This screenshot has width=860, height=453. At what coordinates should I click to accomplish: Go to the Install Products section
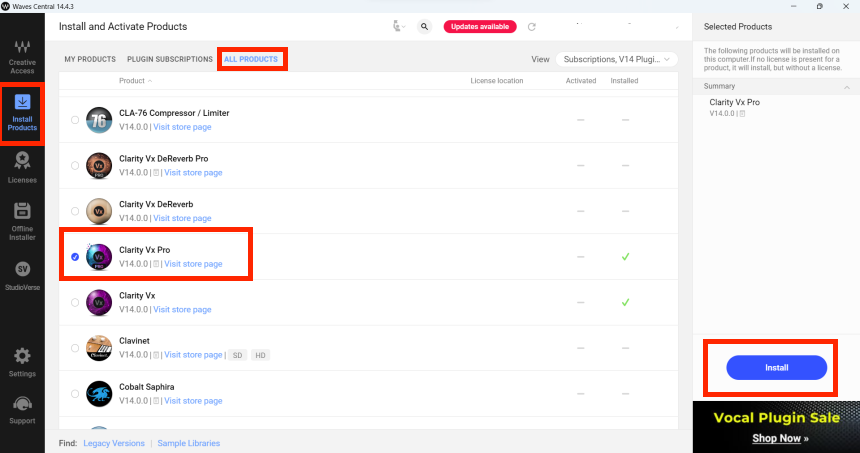click(x=22, y=114)
